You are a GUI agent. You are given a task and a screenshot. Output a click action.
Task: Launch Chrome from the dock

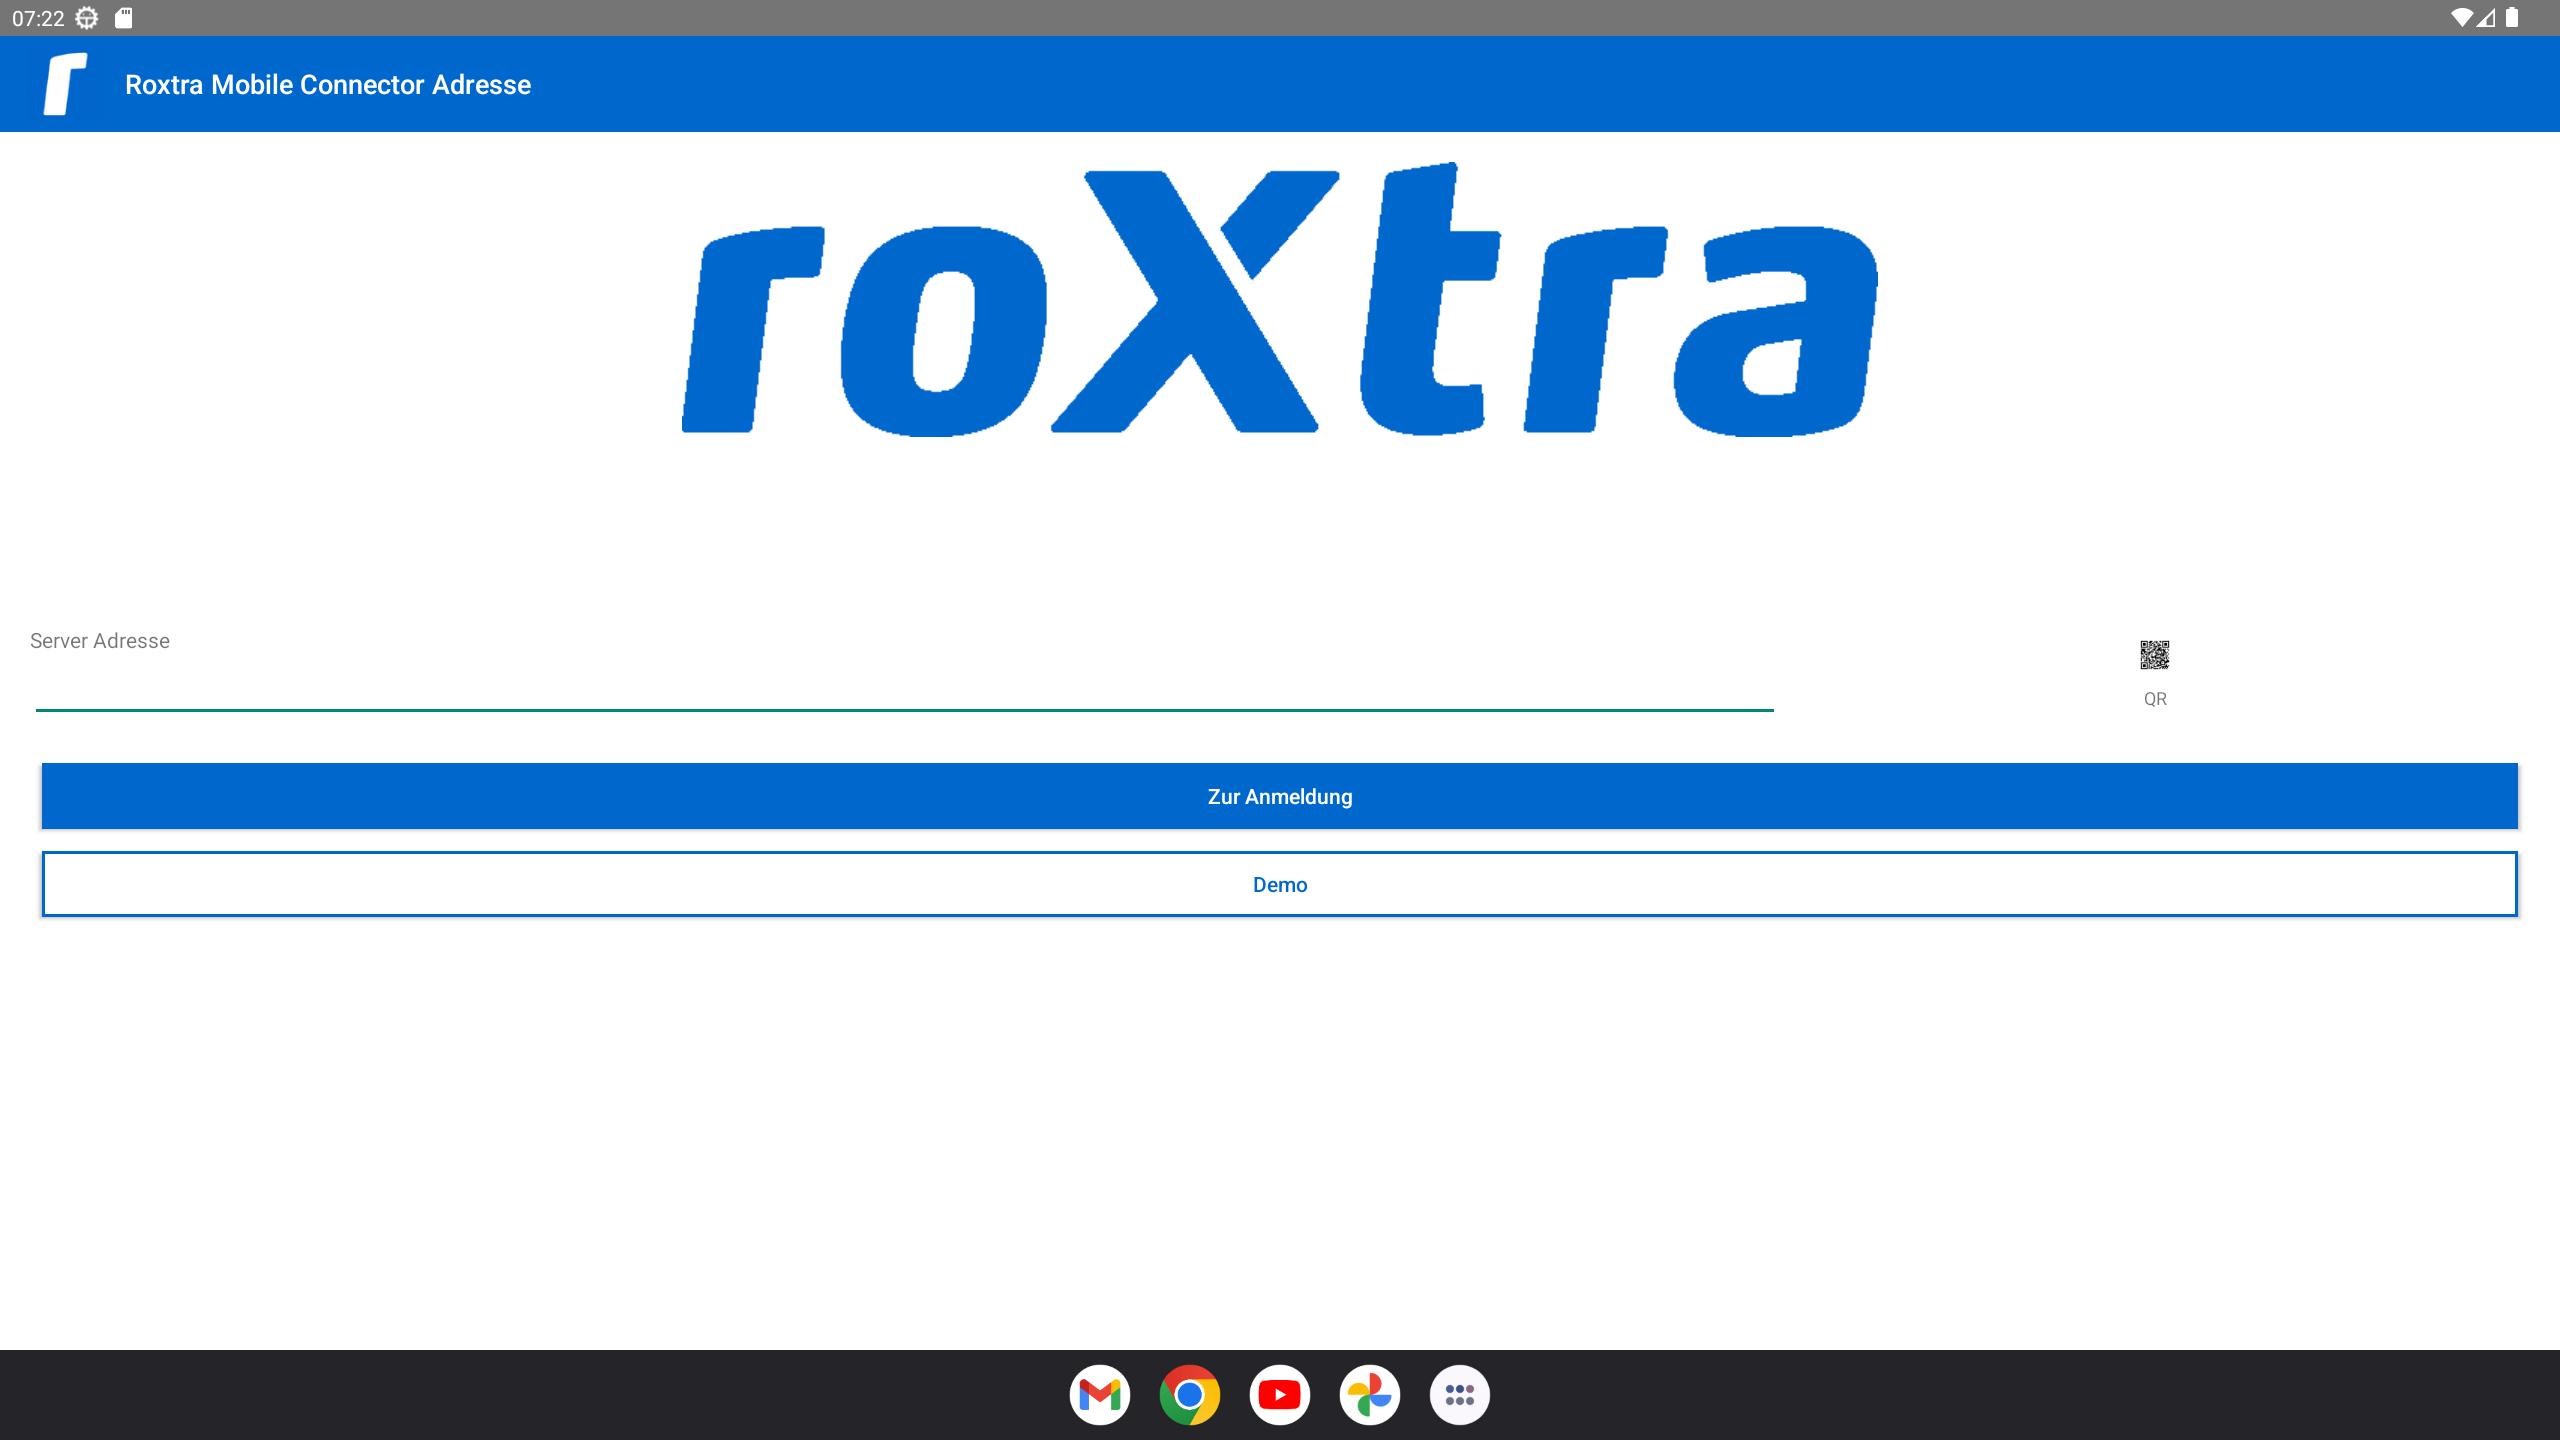(x=1190, y=1394)
